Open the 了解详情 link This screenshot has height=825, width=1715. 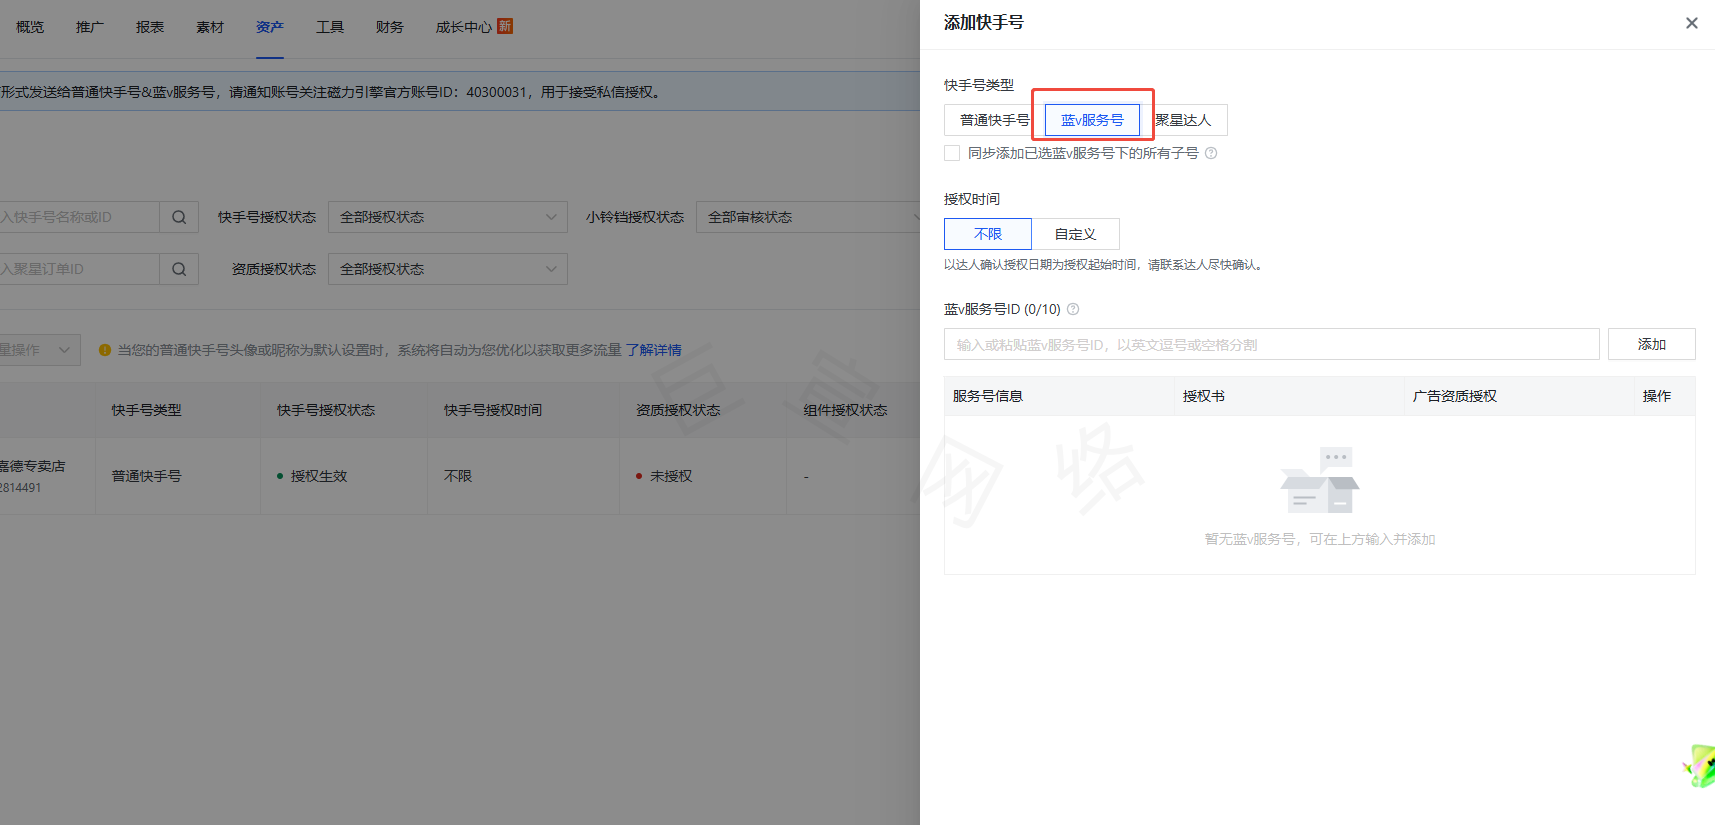click(654, 350)
